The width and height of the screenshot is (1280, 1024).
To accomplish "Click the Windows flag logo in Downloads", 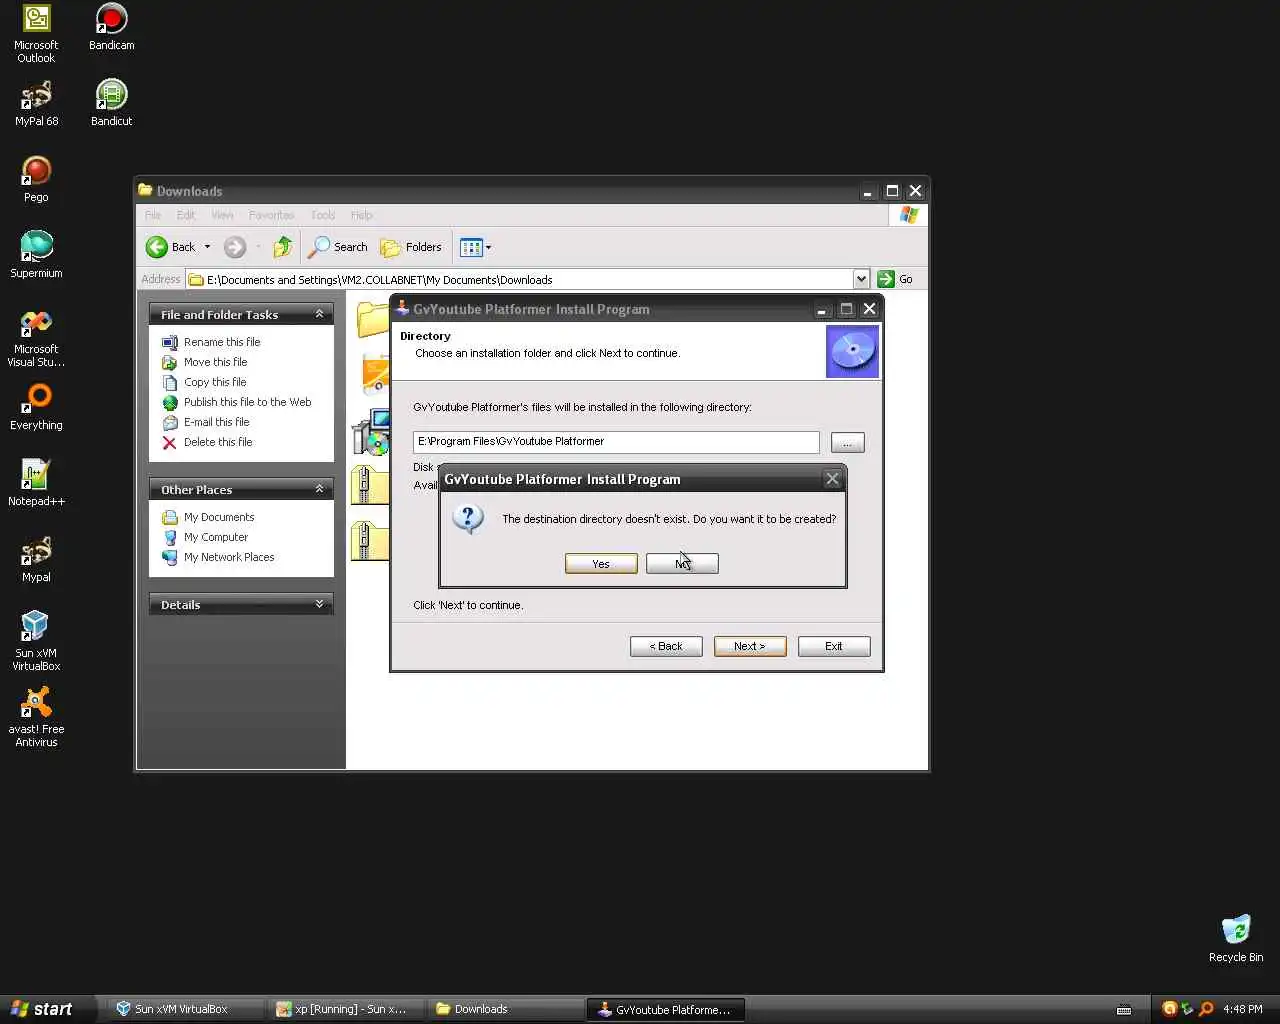I will click(908, 215).
